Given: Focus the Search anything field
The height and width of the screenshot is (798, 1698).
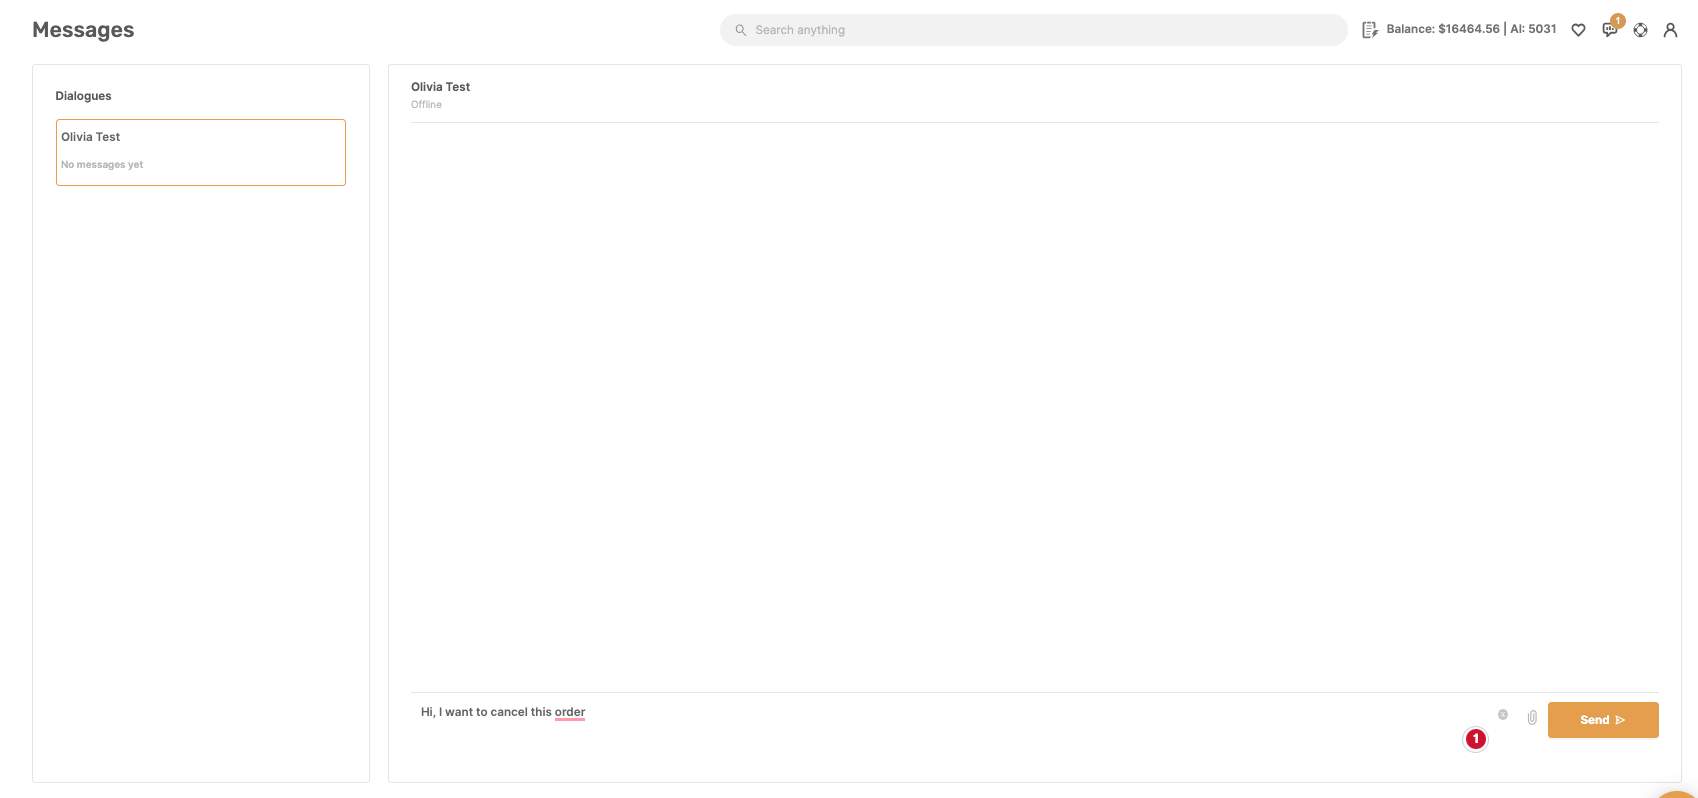Looking at the screenshot, I should tap(1033, 30).
